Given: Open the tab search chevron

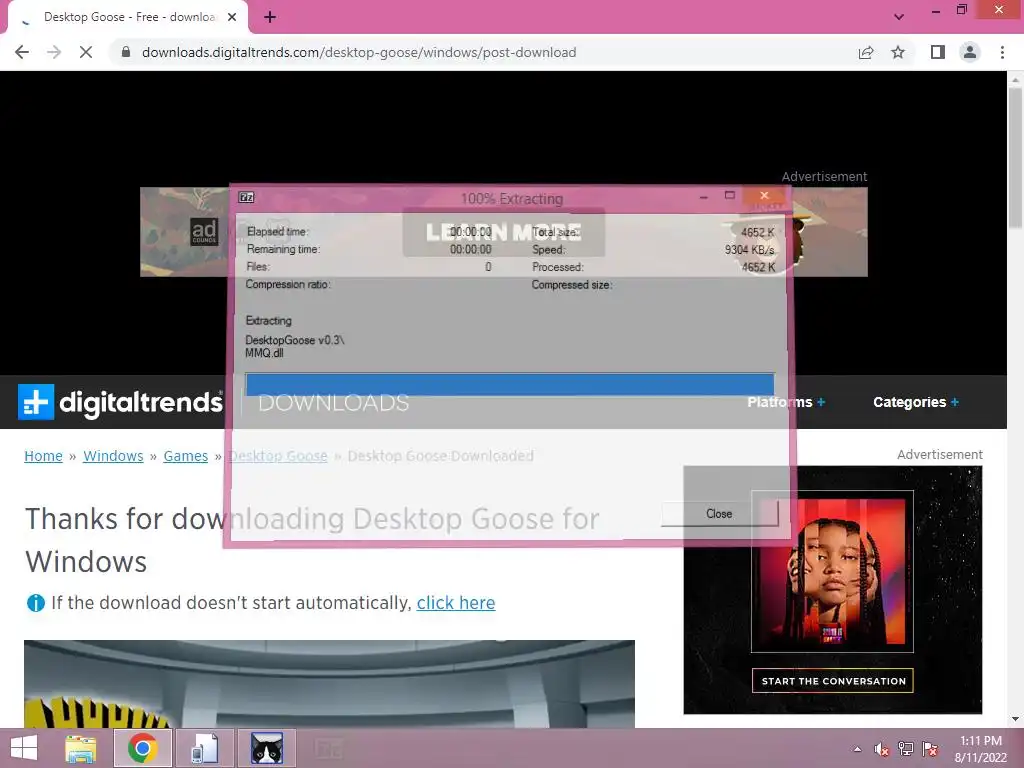Looking at the screenshot, I should (x=899, y=17).
